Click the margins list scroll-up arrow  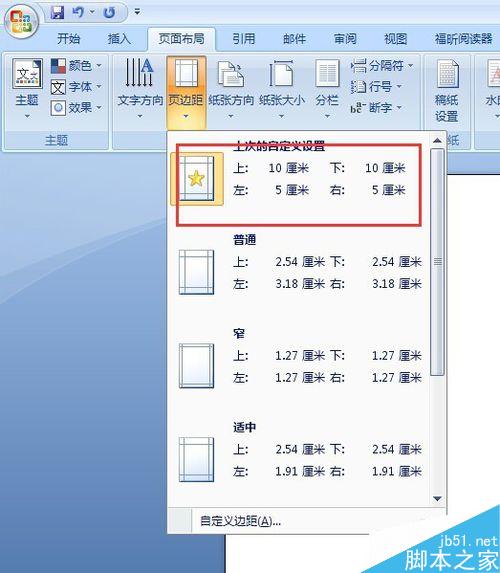click(437, 140)
